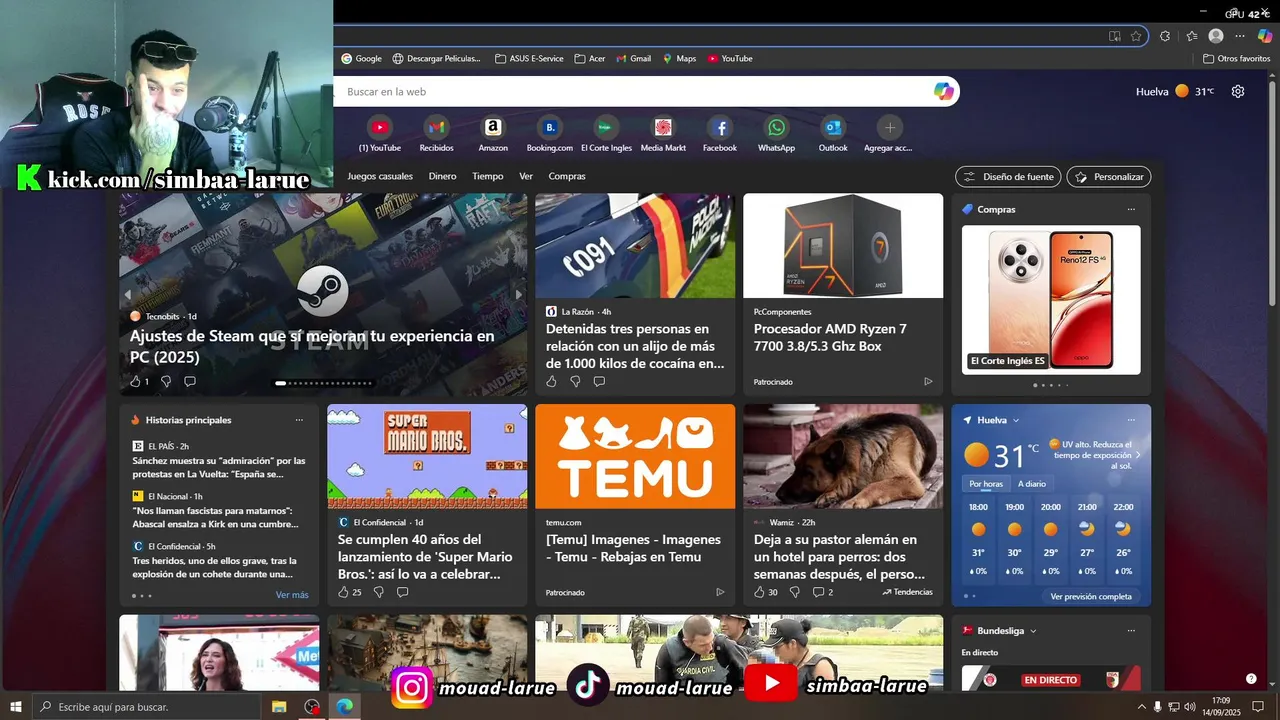This screenshot has width=1280, height=720.
Task: Click the Personalizar button
Action: [1109, 177]
